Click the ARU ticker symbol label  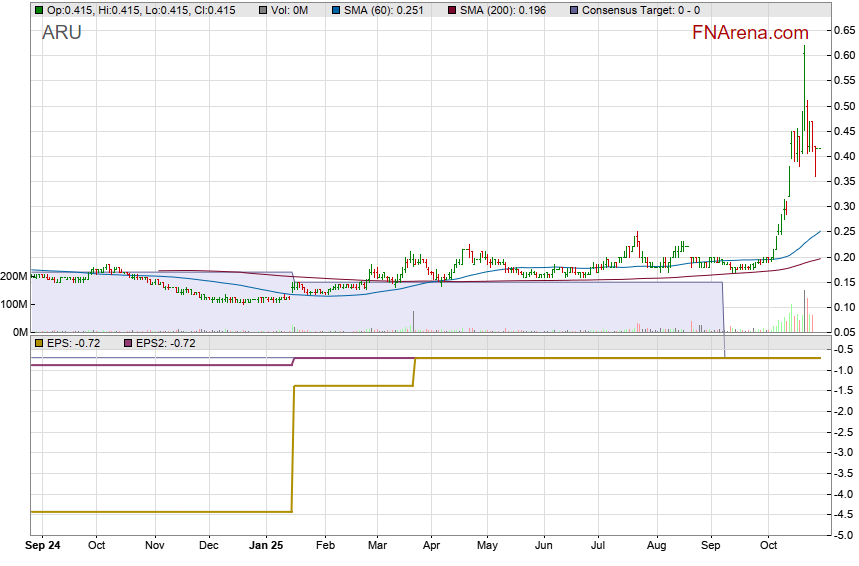(x=61, y=33)
